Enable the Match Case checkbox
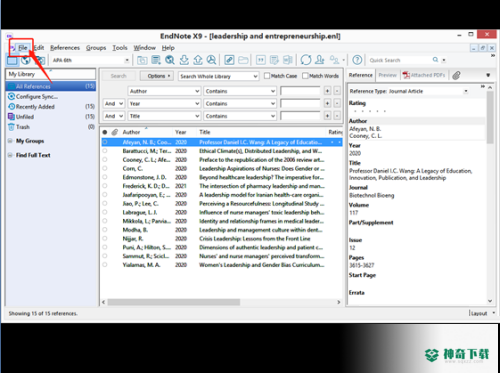 point(267,76)
